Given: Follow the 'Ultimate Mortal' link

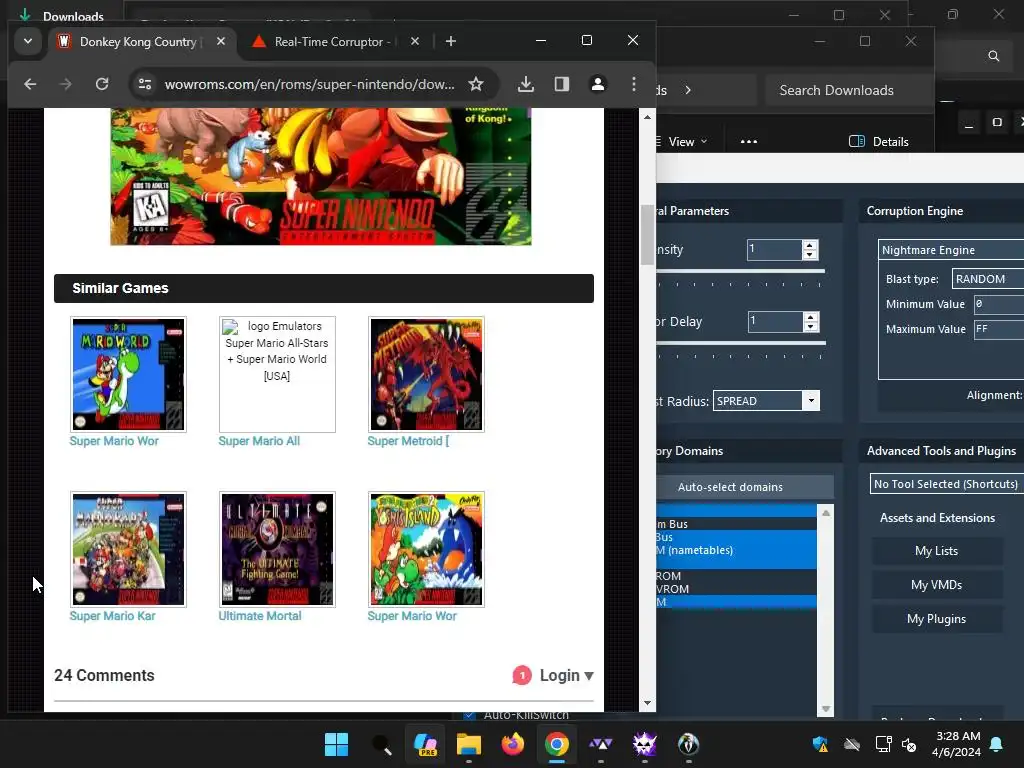Looking at the screenshot, I should click(x=260, y=616).
